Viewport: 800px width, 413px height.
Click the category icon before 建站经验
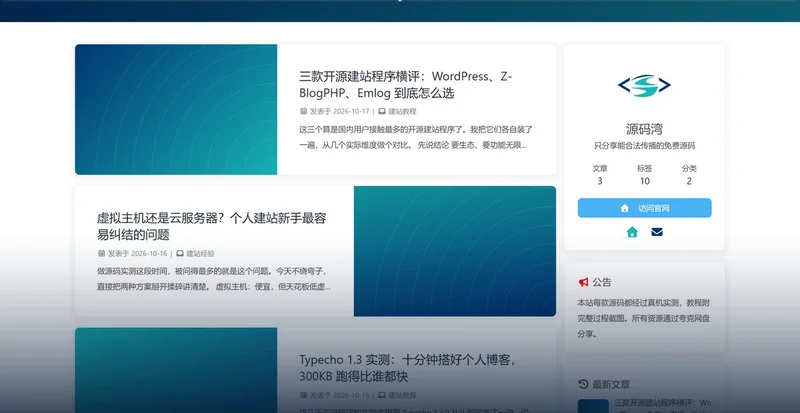click(180, 253)
